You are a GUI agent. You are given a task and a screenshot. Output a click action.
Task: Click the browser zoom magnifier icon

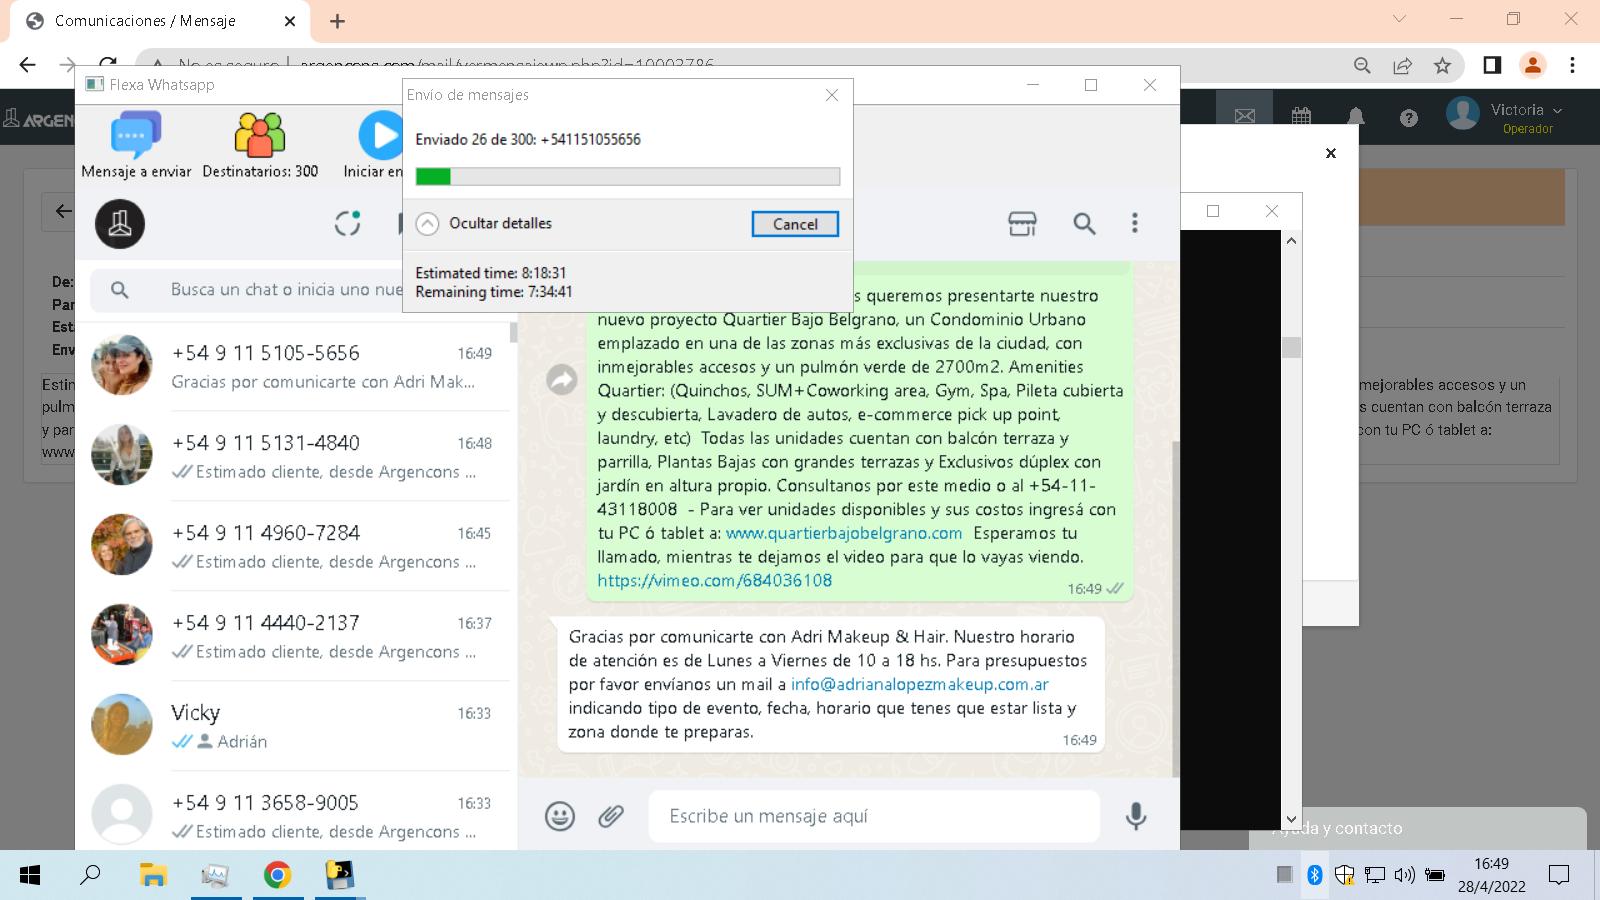[1362, 65]
